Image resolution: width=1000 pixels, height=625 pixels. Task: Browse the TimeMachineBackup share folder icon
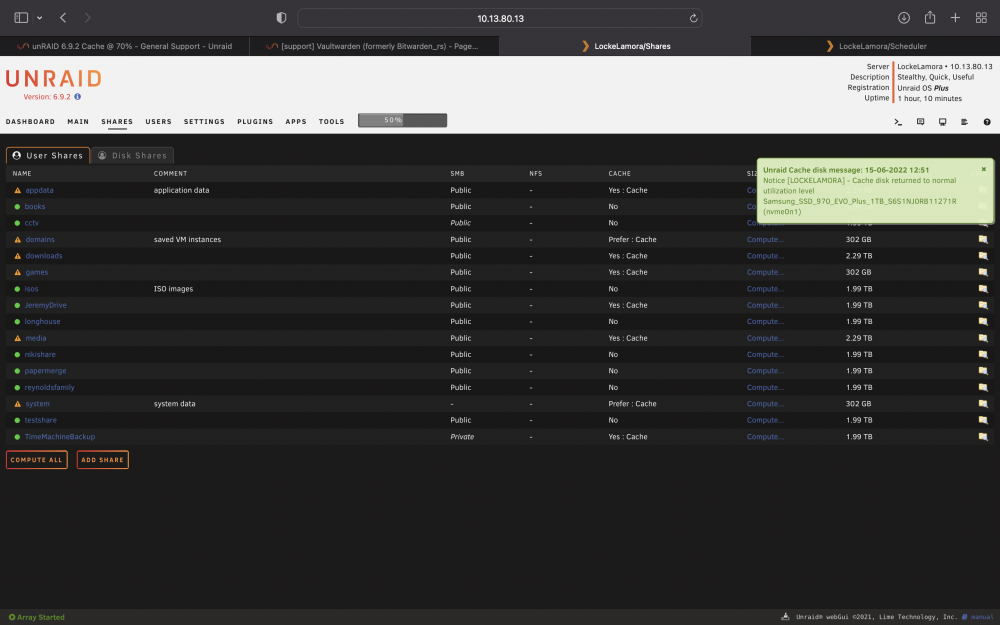point(983,437)
